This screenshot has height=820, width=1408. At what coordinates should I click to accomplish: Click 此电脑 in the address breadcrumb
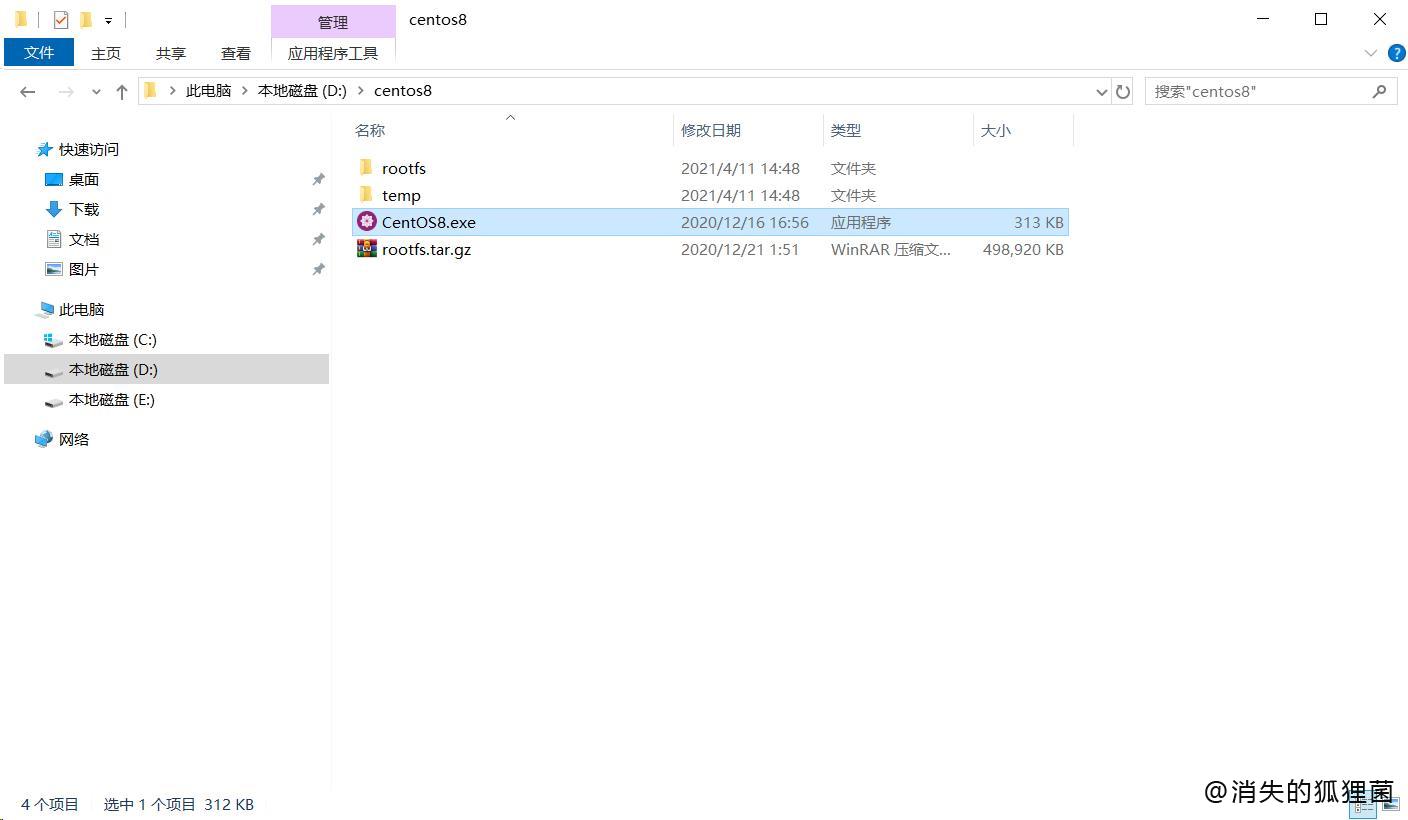coord(208,91)
